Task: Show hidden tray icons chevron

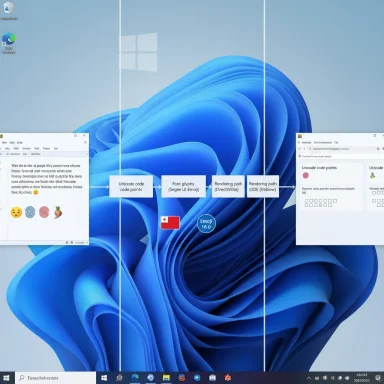Action: pos(308,378)
